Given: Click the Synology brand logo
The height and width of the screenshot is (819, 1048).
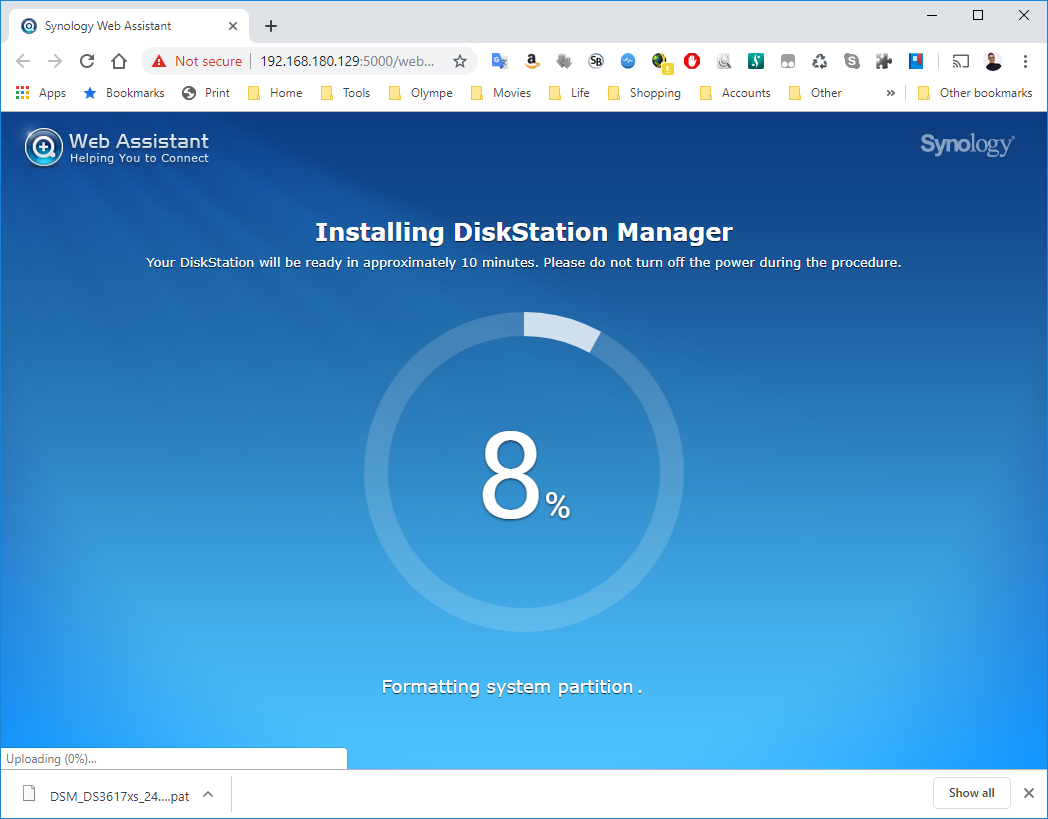Looking at the screenshot, I should click(x=967, y=144).
